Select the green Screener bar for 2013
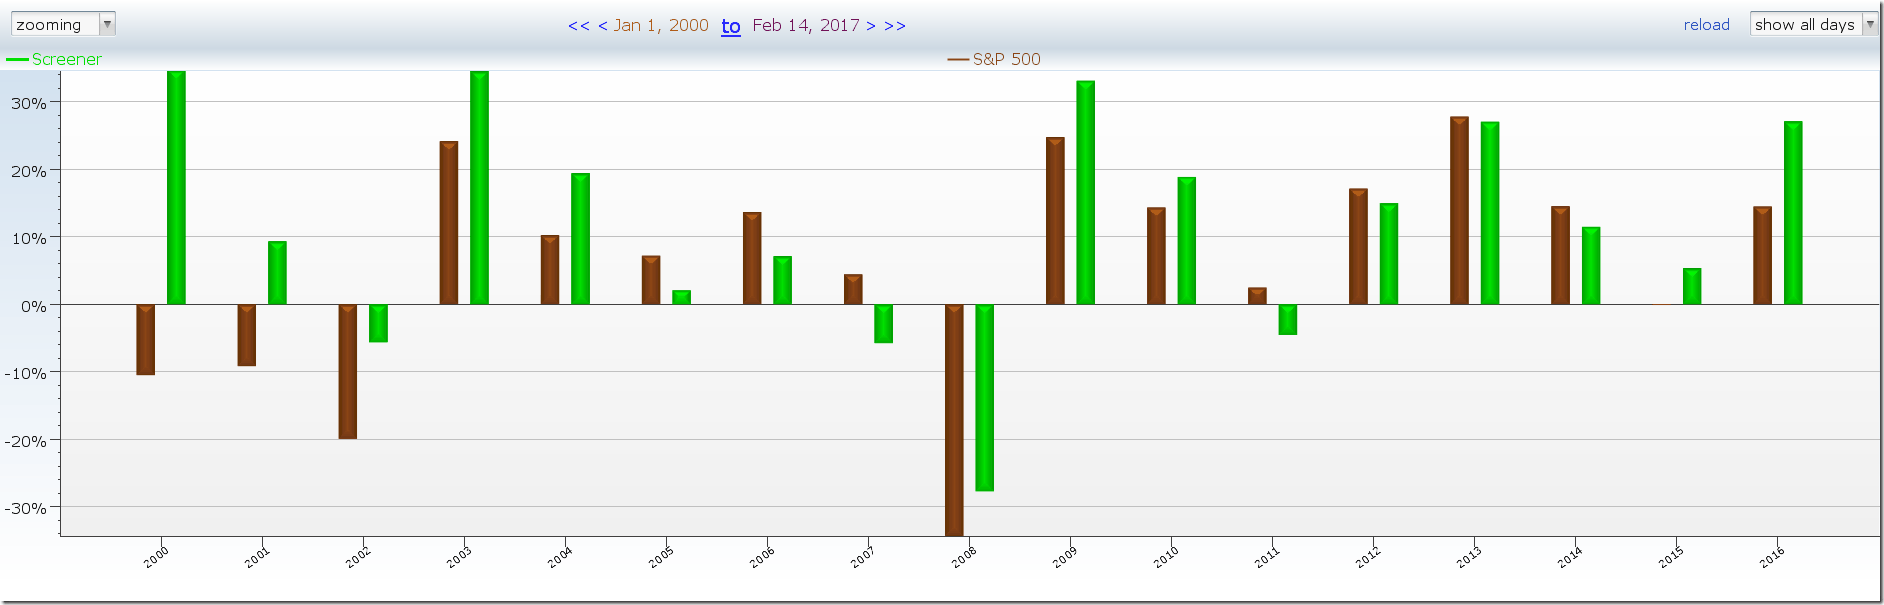This screenshot has width=1884, height=605. (x=1490, y=213)
